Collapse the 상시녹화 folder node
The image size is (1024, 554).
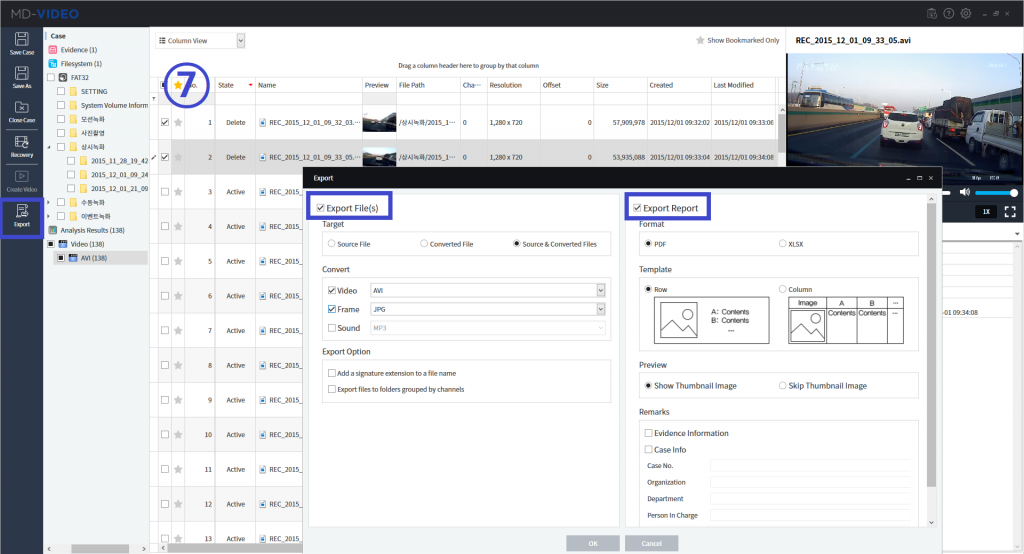(49, 147)
